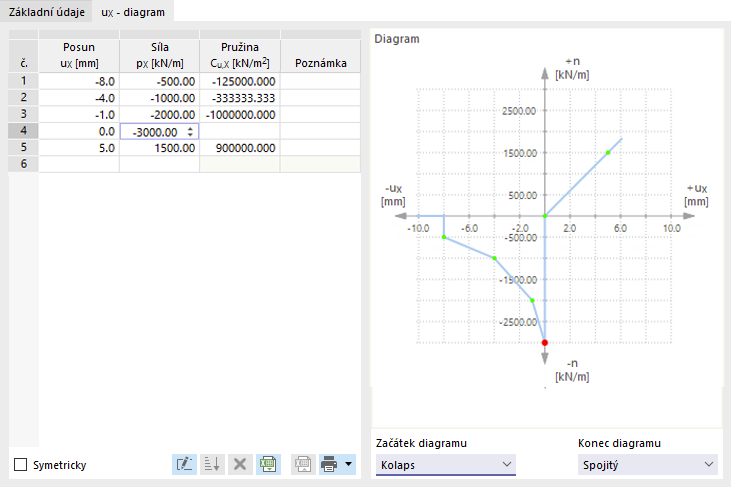731x487 pixels.
Task: Click the spring cell -1000000.000
Action: pos(240,115)
